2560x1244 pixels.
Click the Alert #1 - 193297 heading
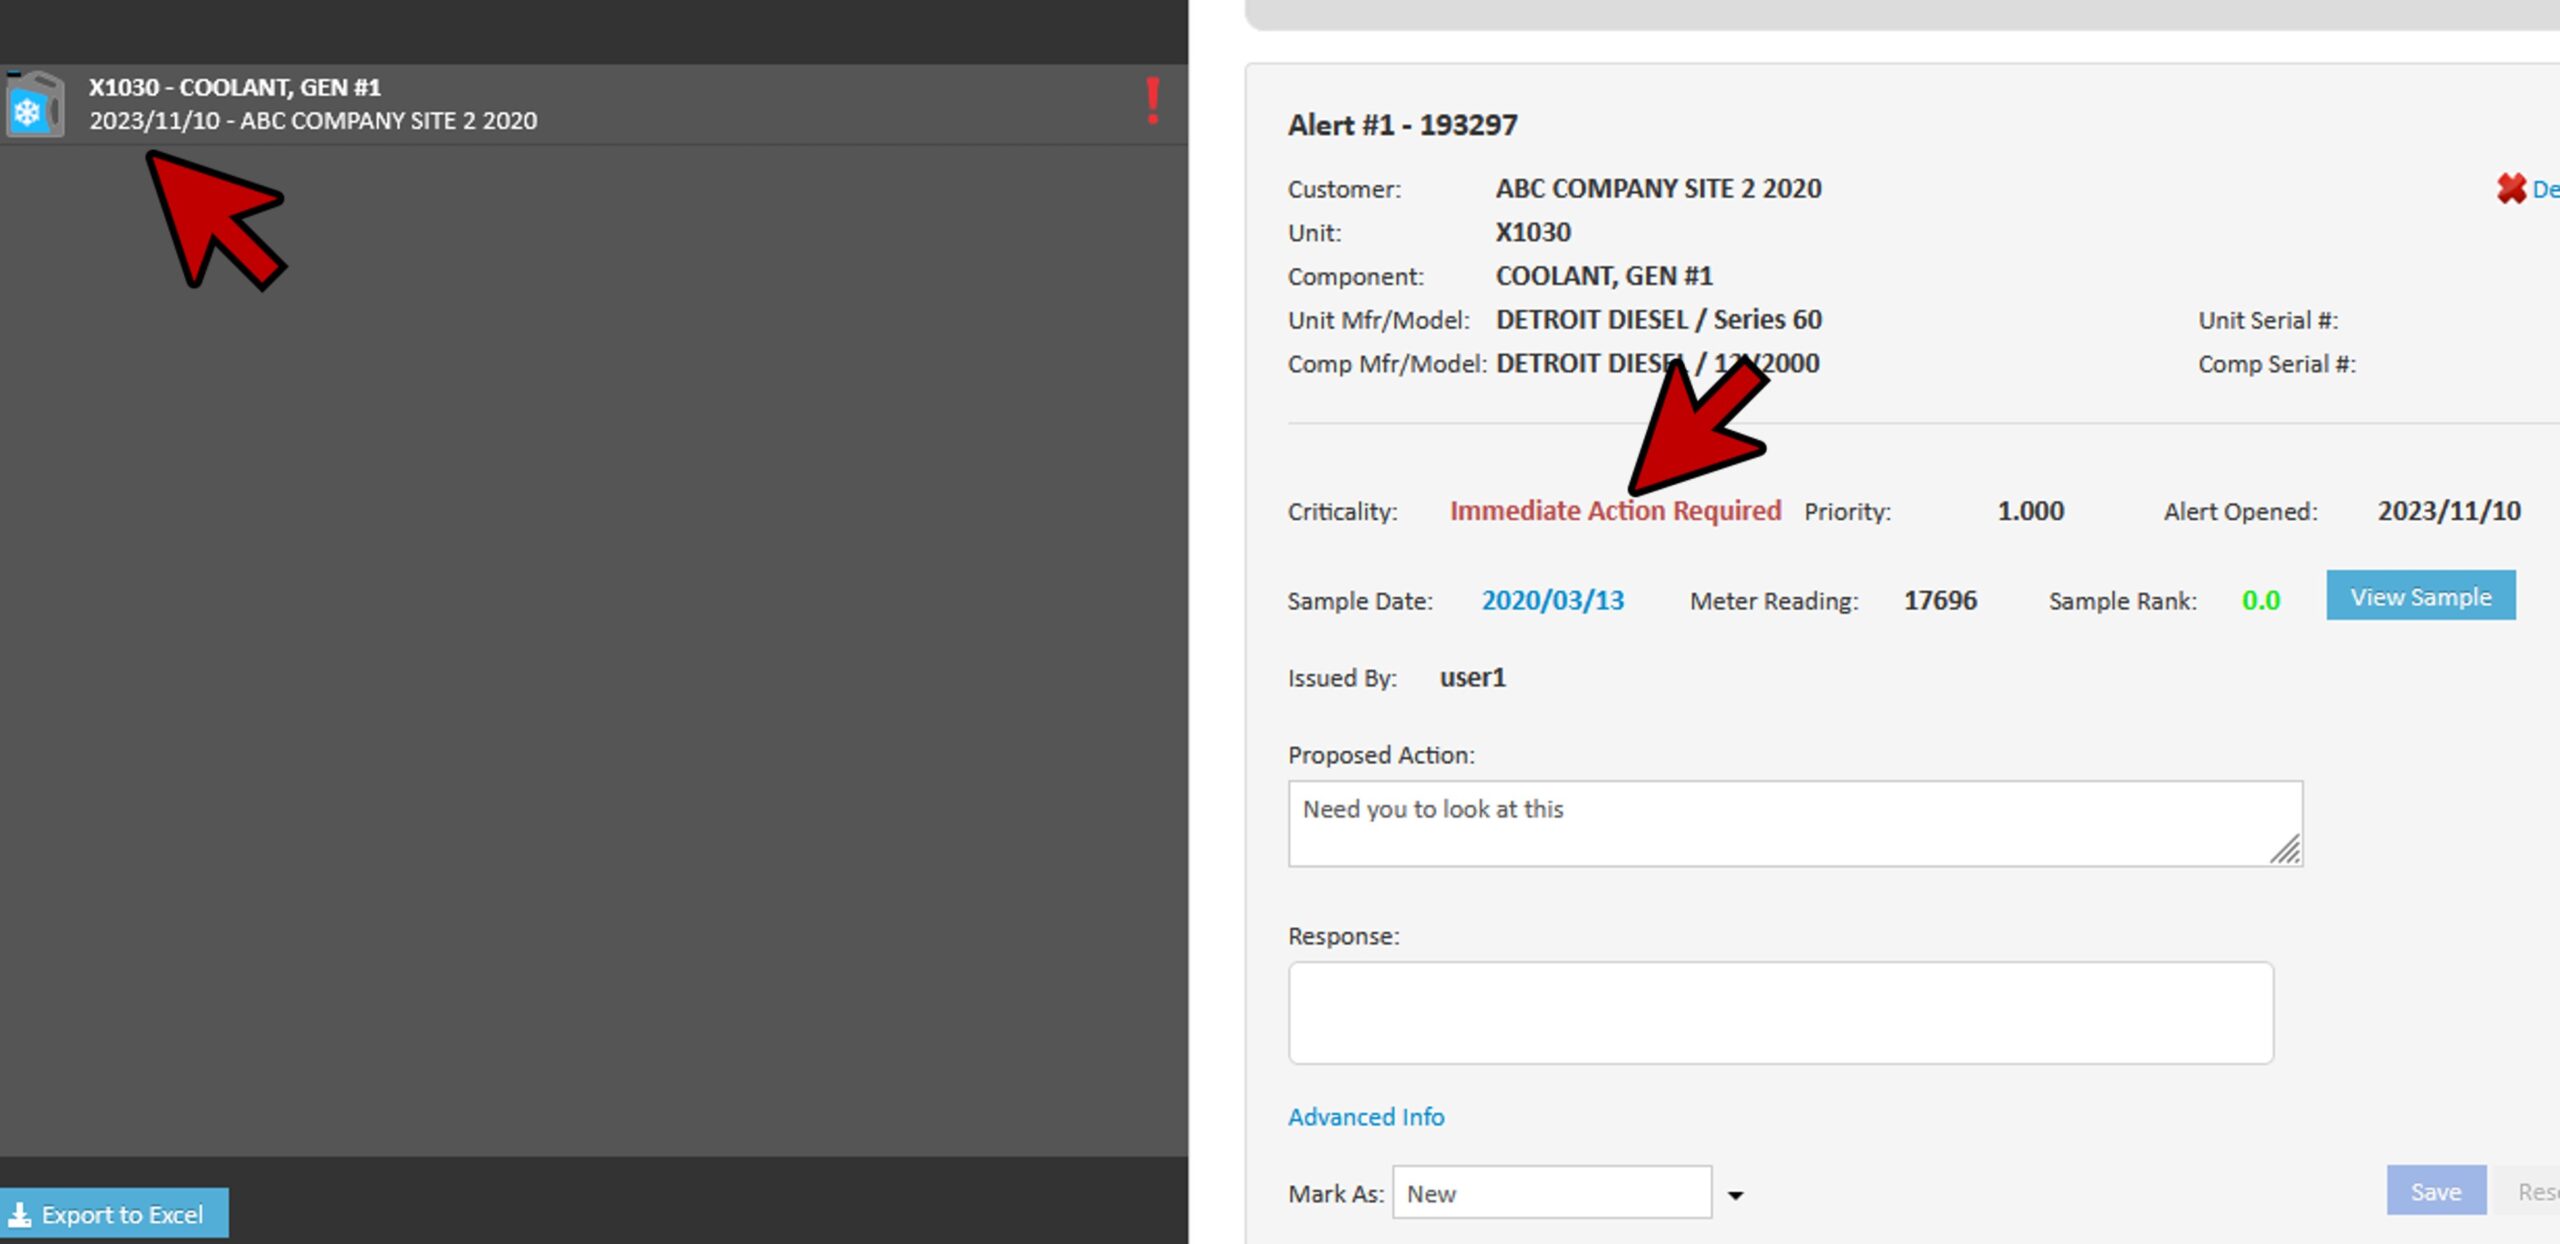(x=1402, y=125)
